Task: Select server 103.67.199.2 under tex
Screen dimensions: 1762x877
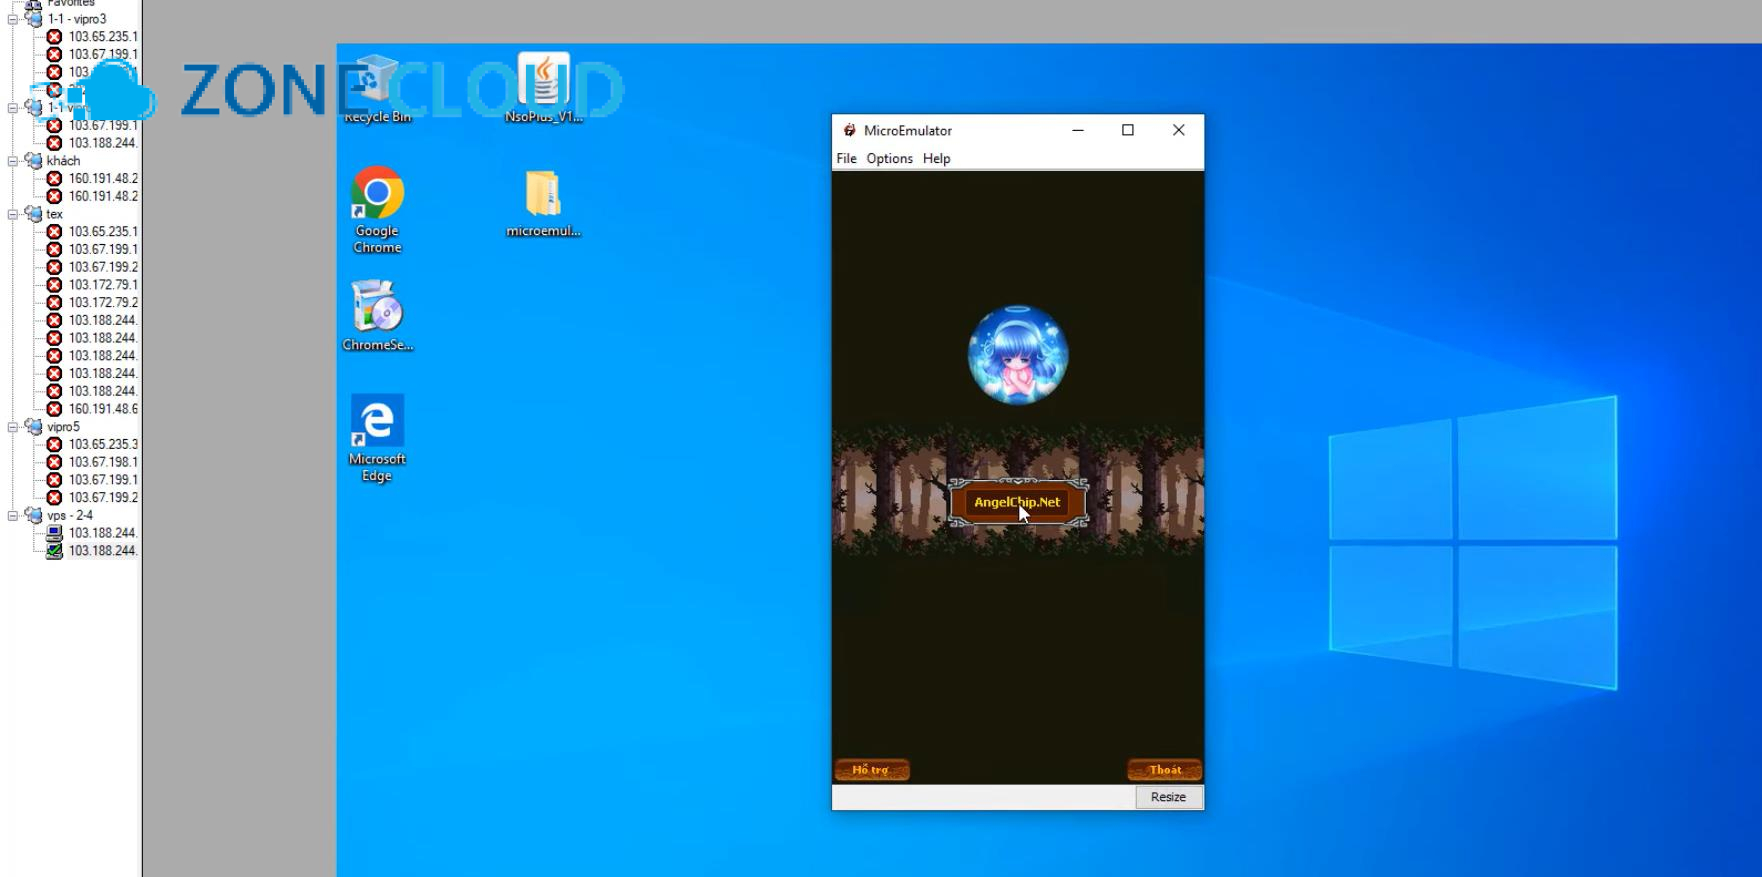Action: (103, 267)
